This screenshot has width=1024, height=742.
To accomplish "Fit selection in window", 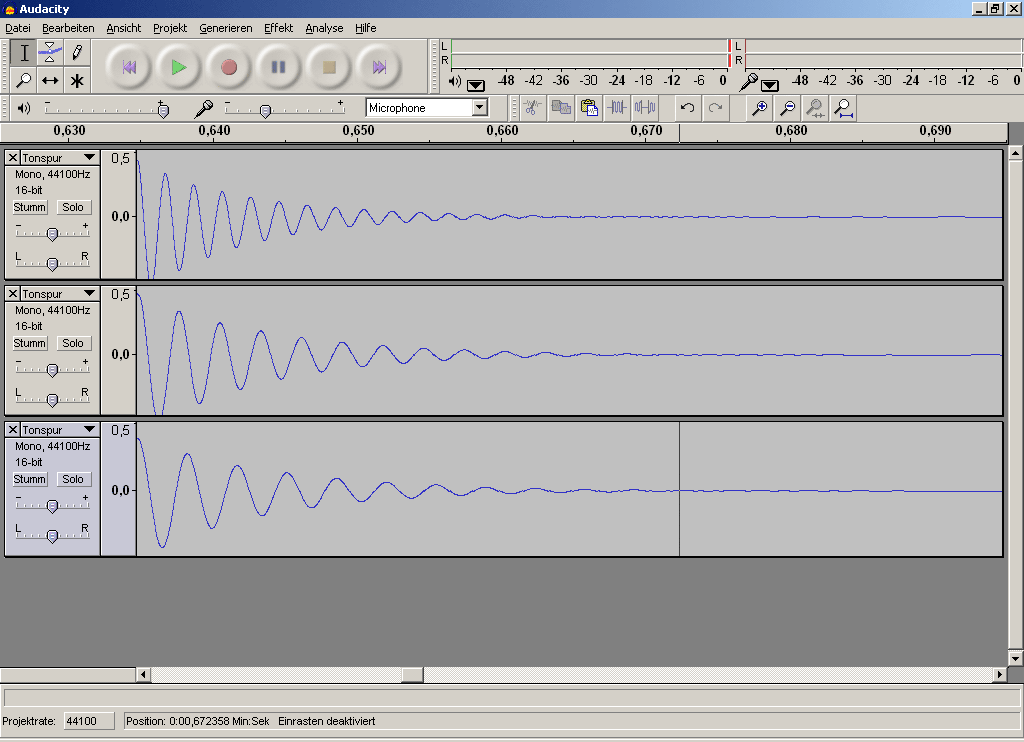I will [815, 108].
